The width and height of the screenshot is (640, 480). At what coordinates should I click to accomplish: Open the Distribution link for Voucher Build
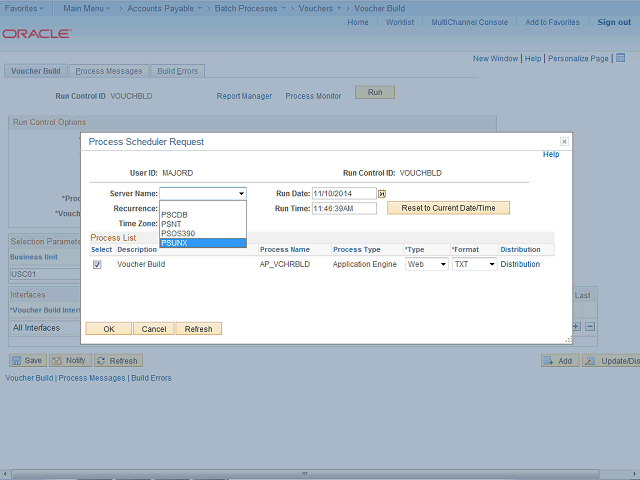[x=520, y=264]
